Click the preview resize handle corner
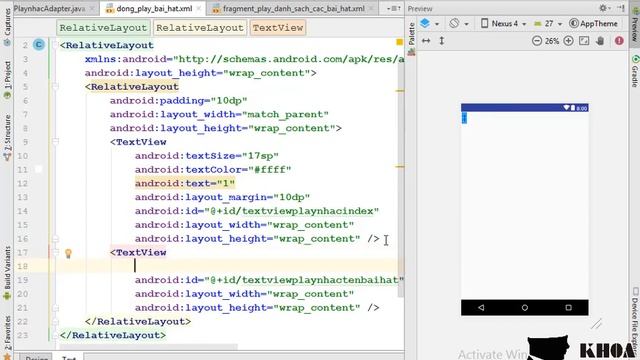The image size is (640, 360). pos(596,324)
